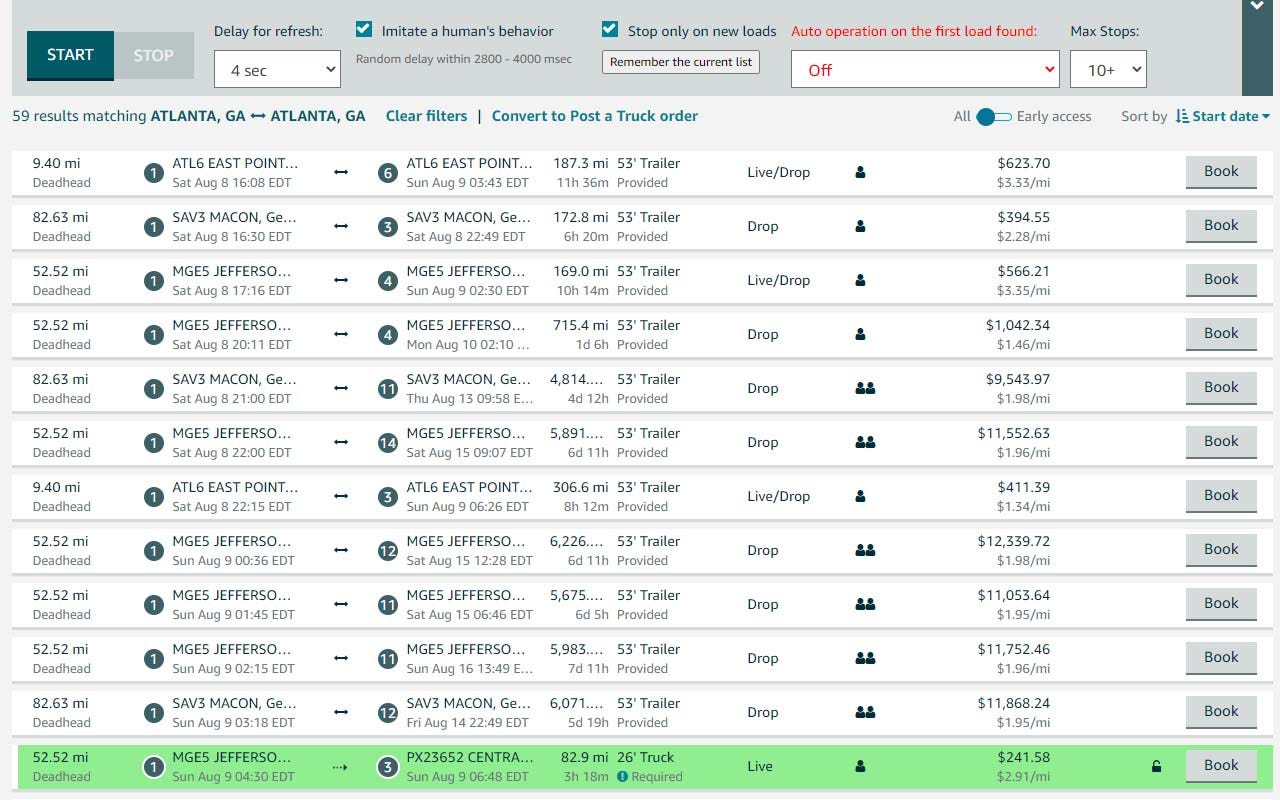Click the $3.33/mi rate text
Screen dimensions: 1280x800
tap(1023, 183)
